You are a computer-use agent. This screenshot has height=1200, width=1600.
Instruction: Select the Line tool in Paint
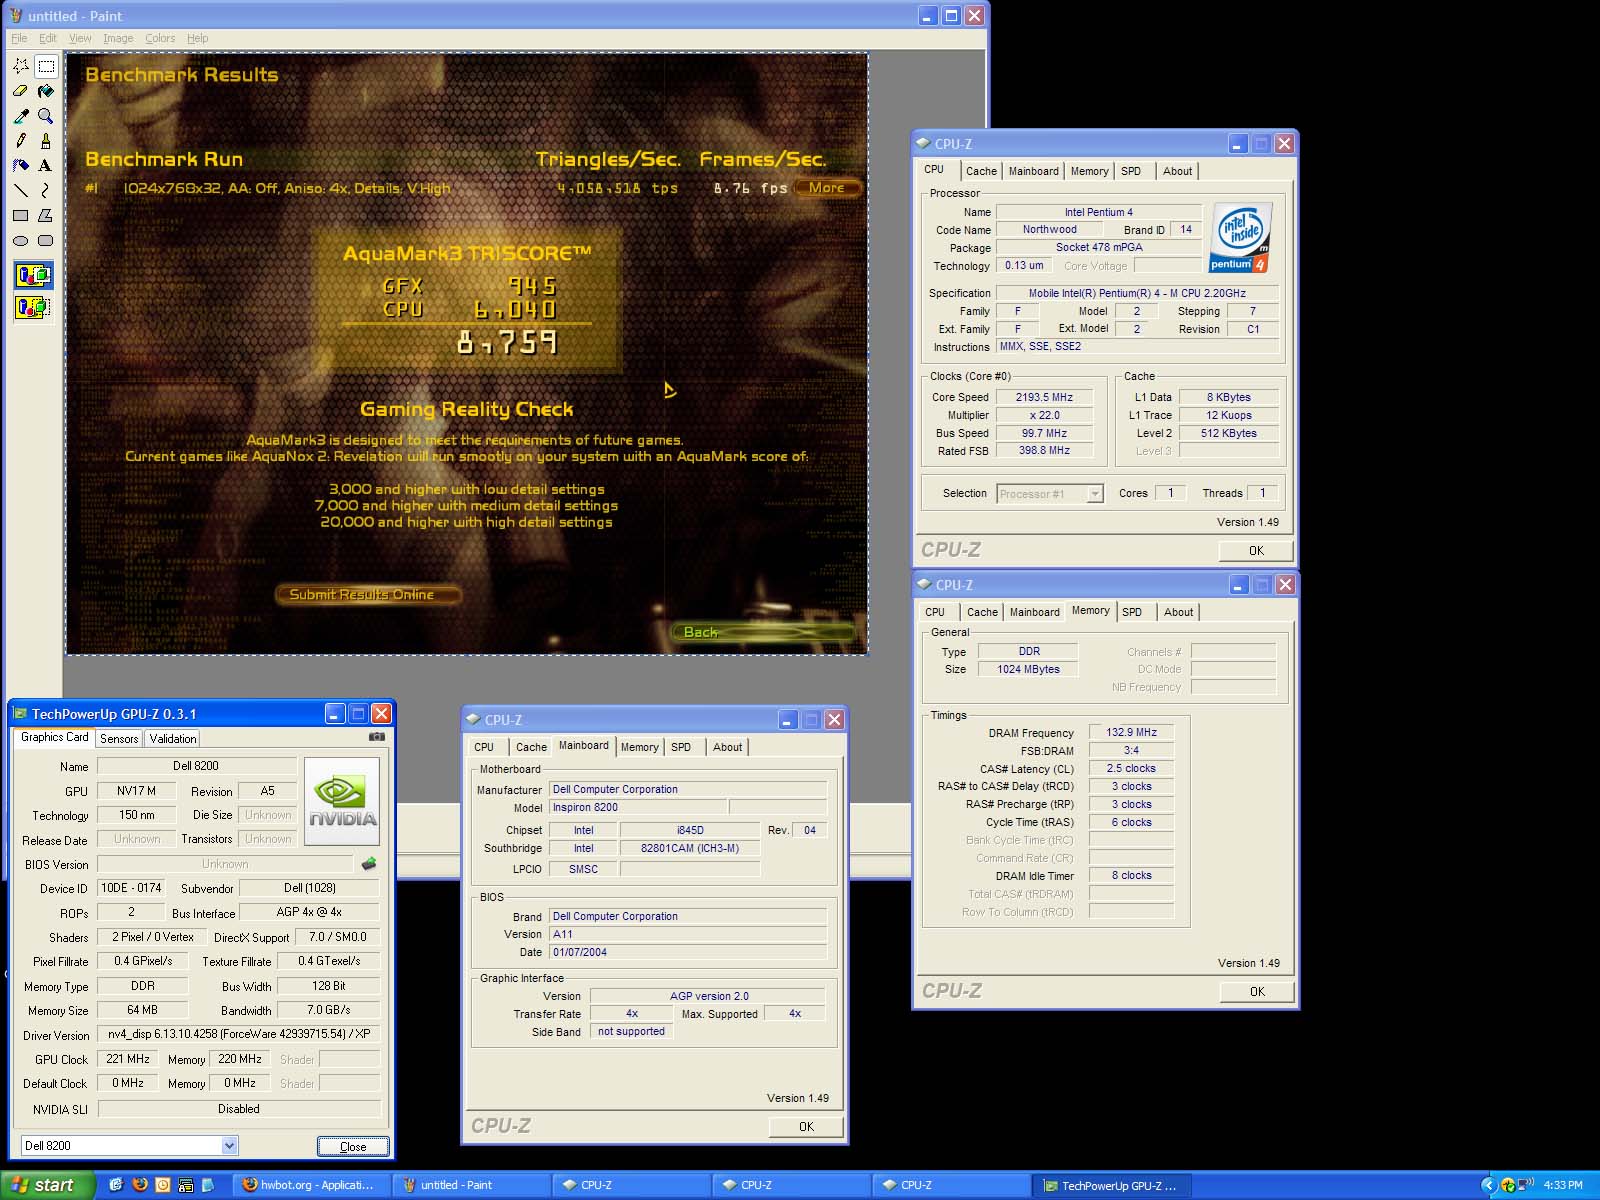(x=21, y=190)
